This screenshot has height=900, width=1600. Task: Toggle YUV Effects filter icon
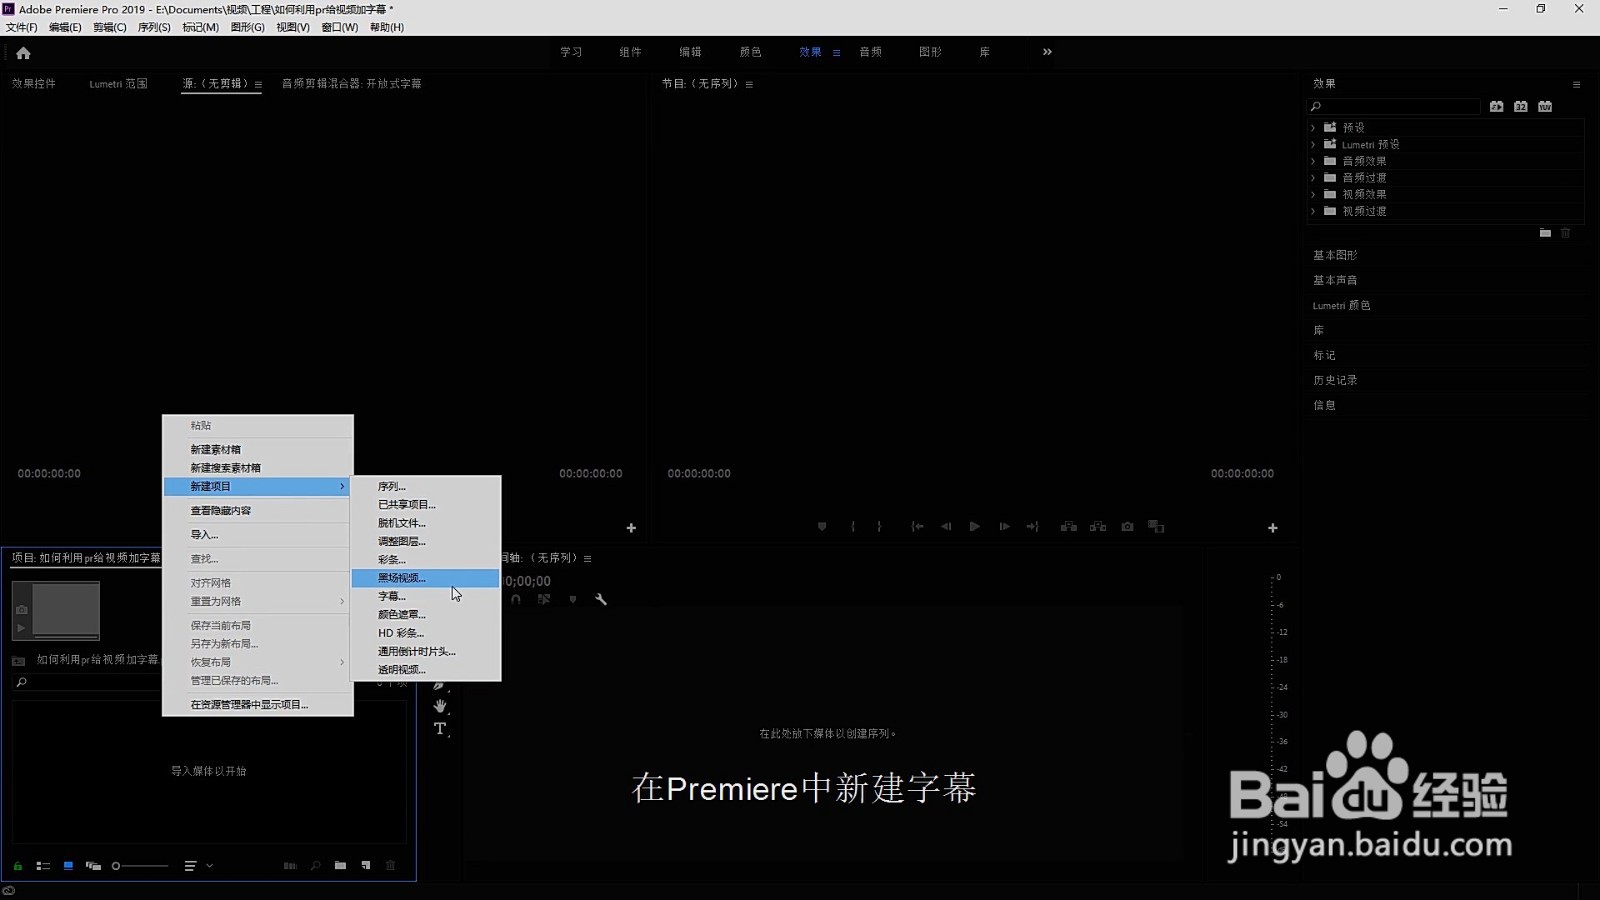coord(1545,106)
